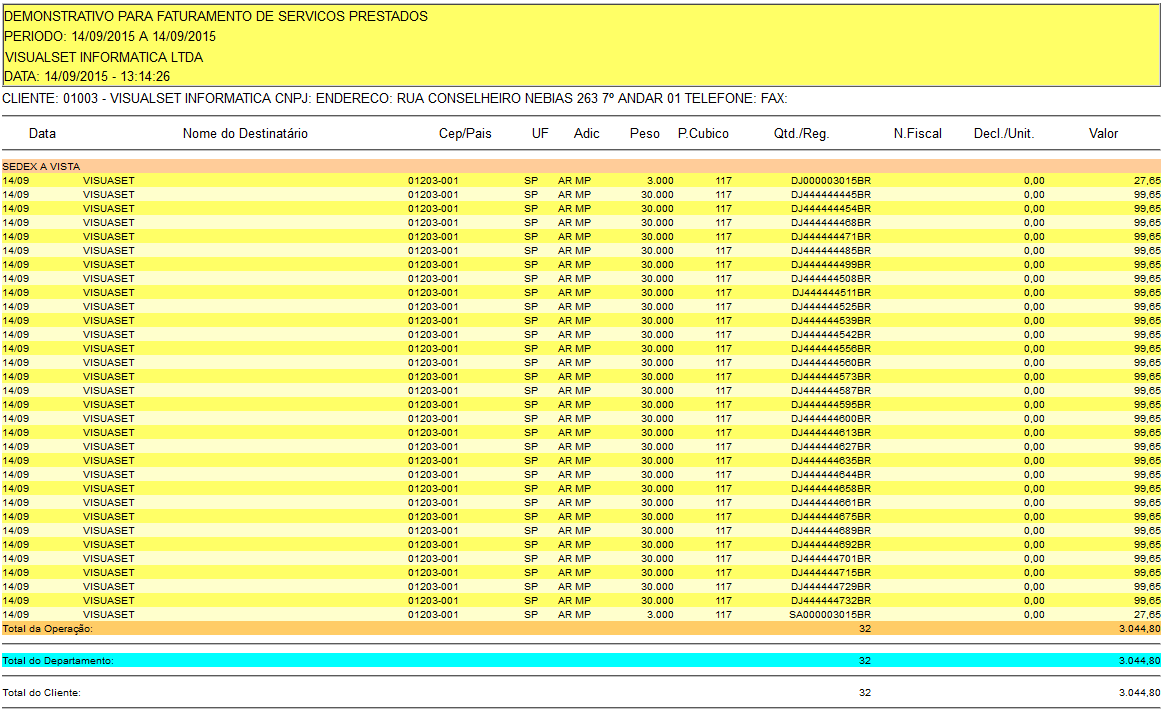Select the 3.044,80 value in Total da Operação row
1163x710 pixels.
pyautogui.click(x=1140, y=628)
